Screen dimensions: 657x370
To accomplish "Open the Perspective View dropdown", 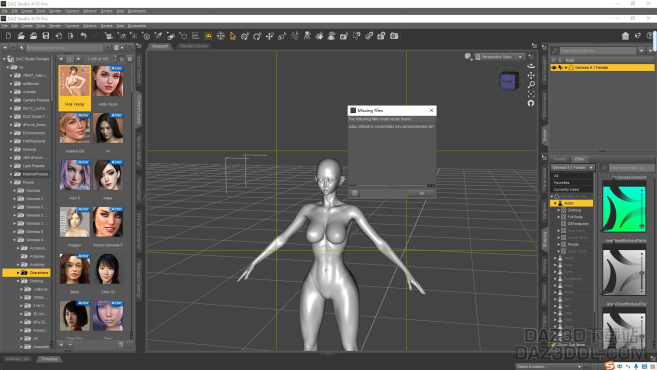I will click(x=499, y=57).
